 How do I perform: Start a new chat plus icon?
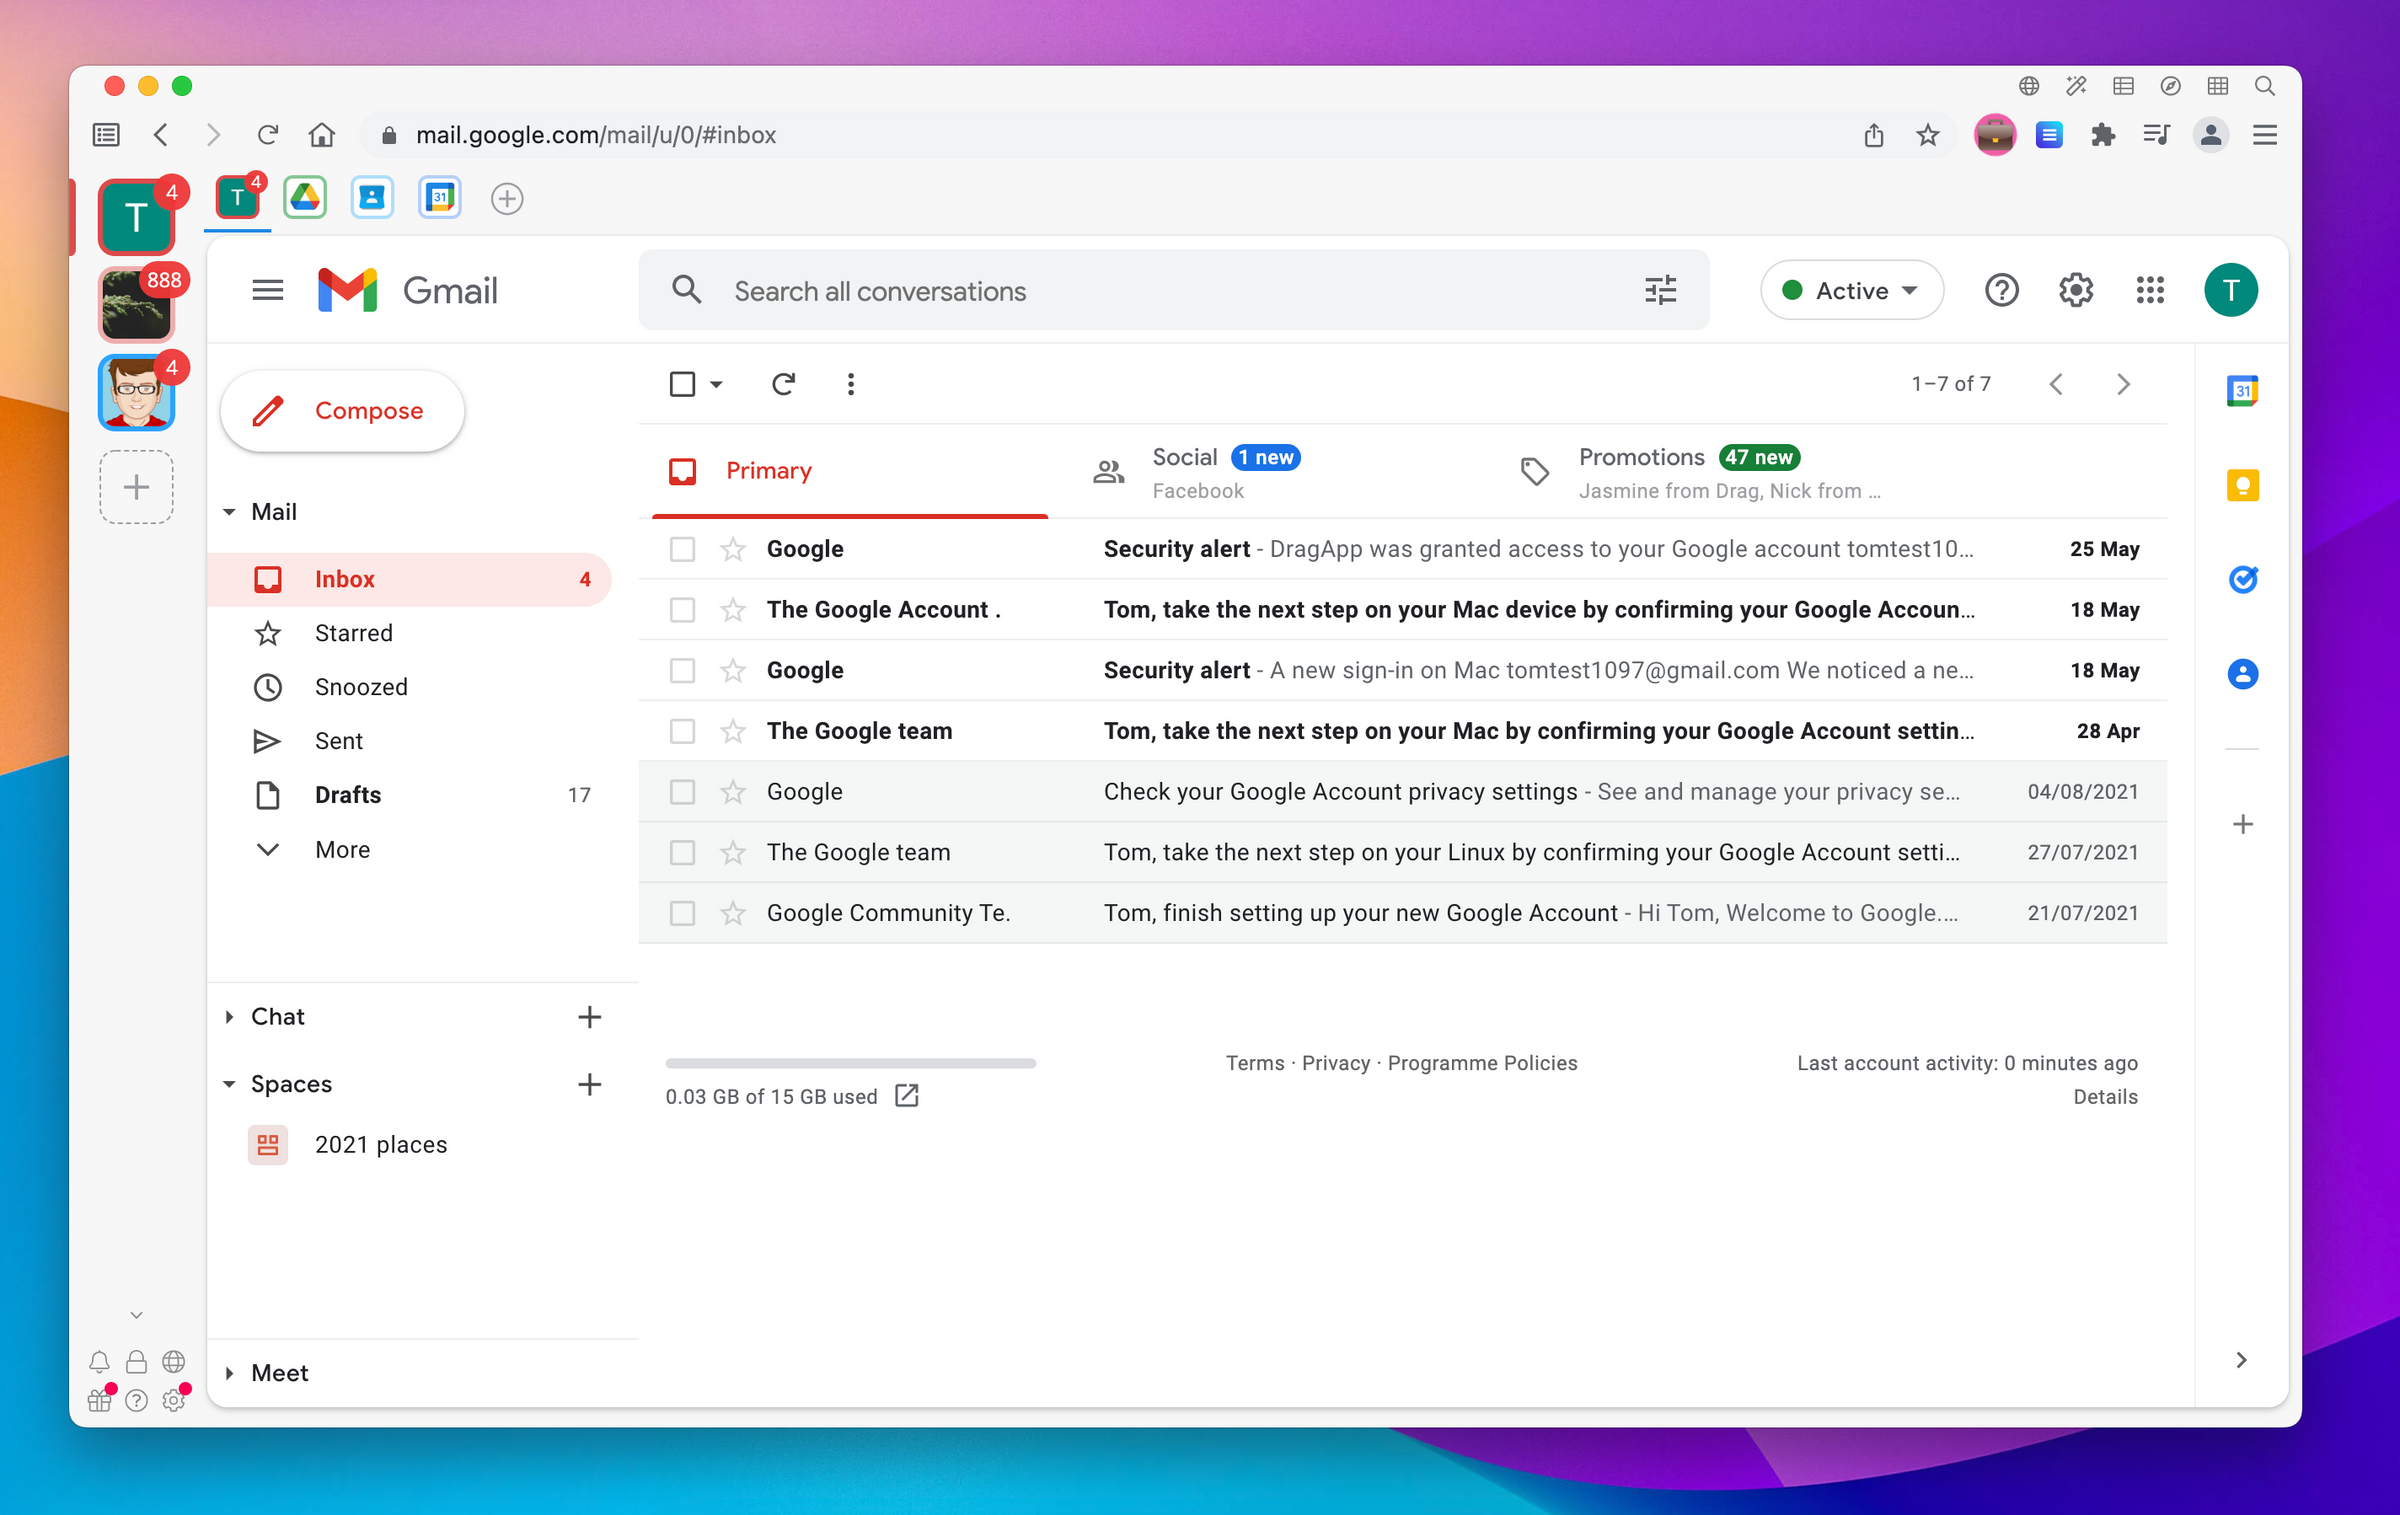589,1017
